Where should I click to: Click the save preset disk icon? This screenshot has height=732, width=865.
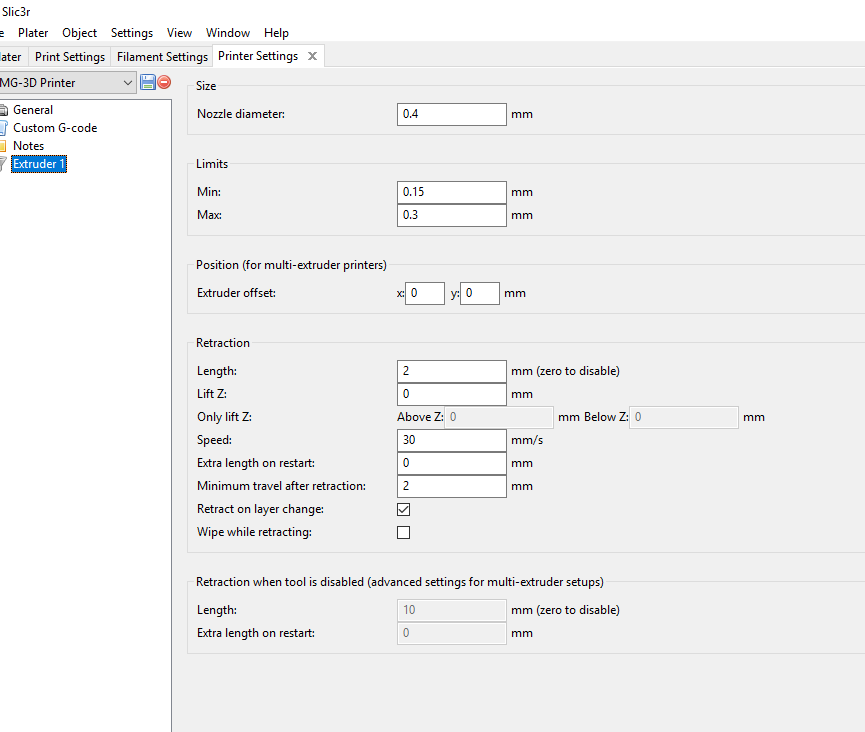tap(148, 82)
